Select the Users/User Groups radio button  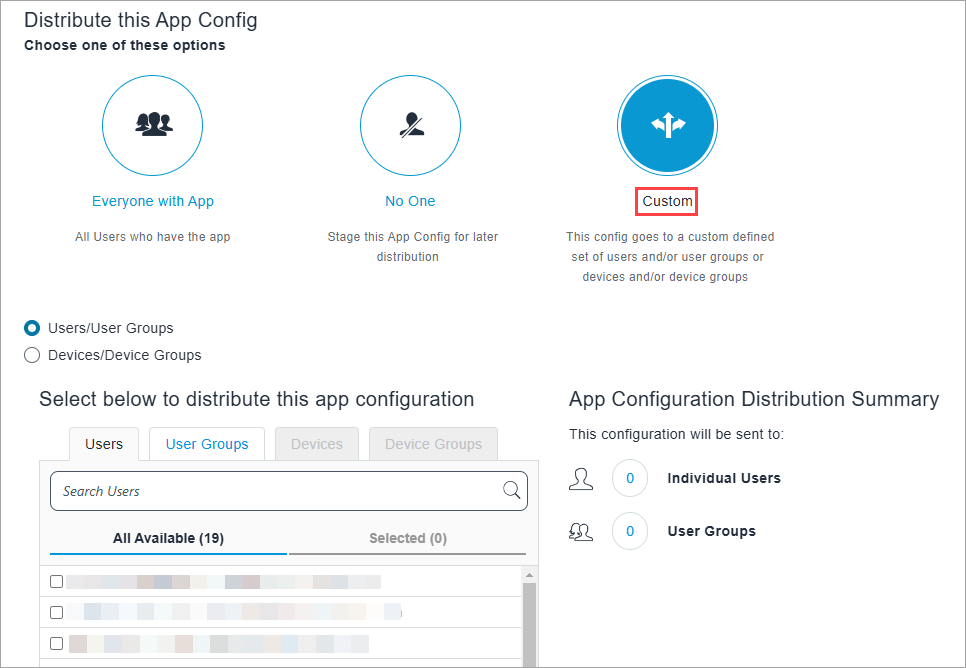(x=31, y=327)
